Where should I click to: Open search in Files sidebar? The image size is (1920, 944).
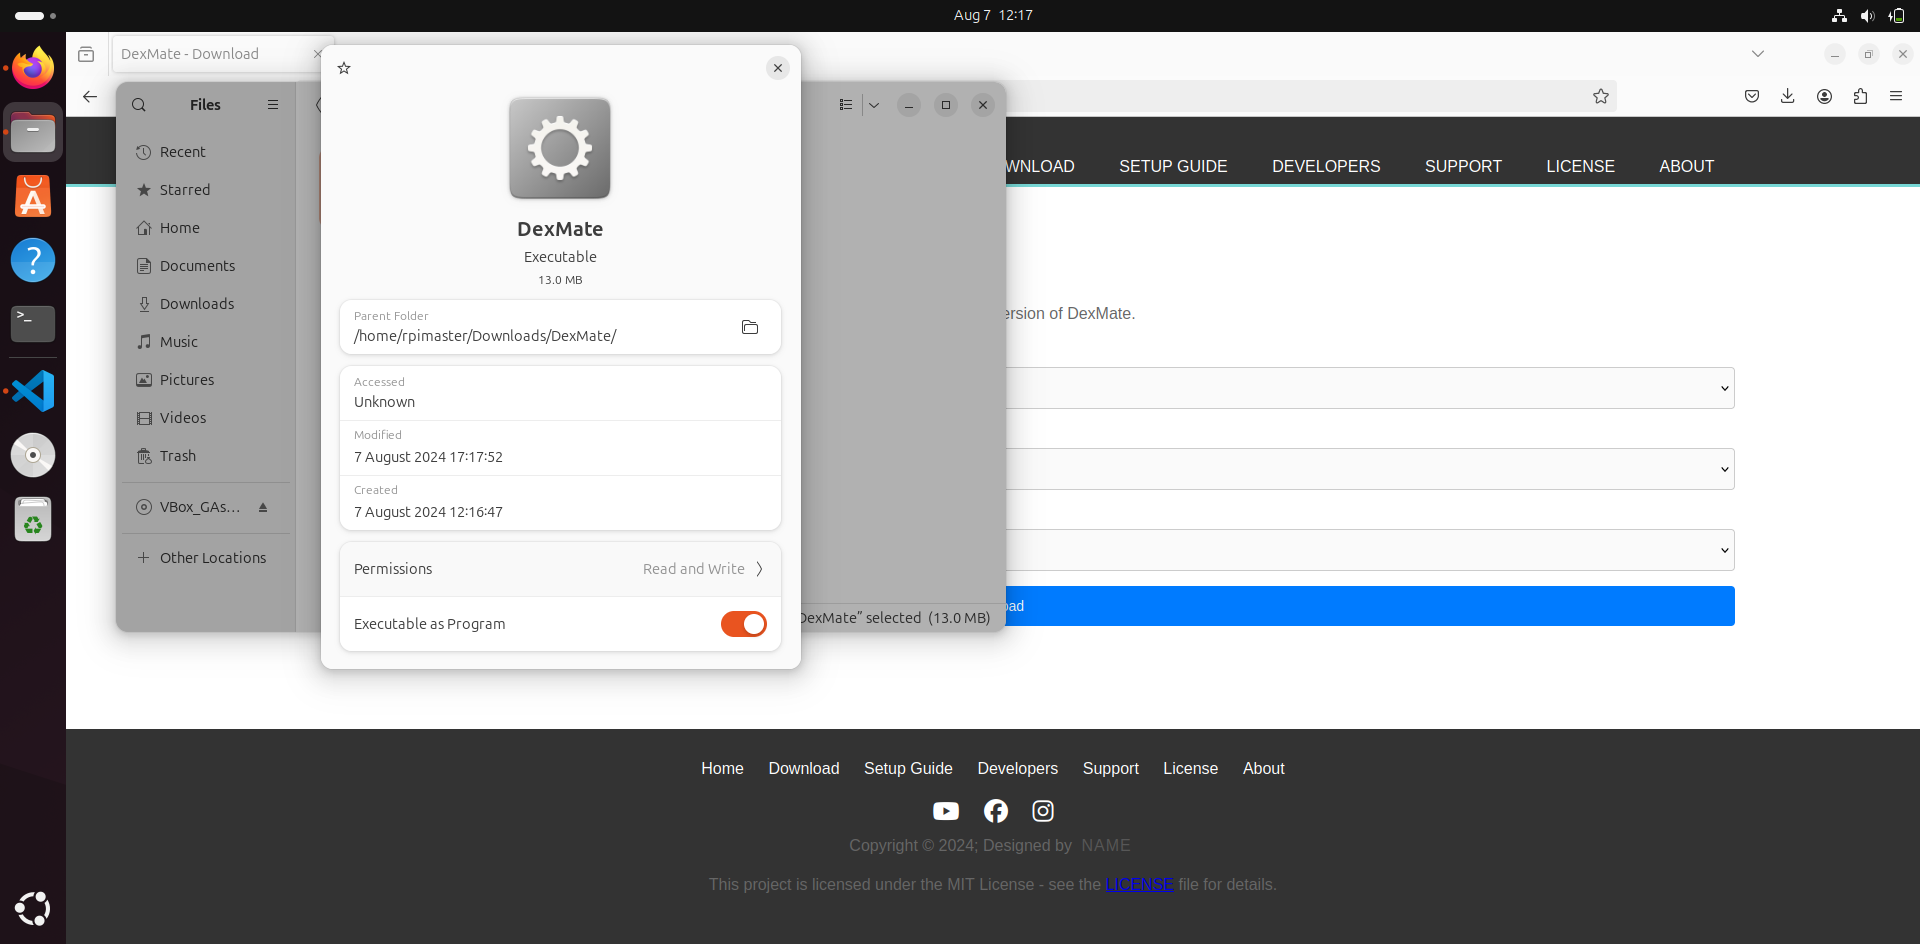[x=139, y=105]
